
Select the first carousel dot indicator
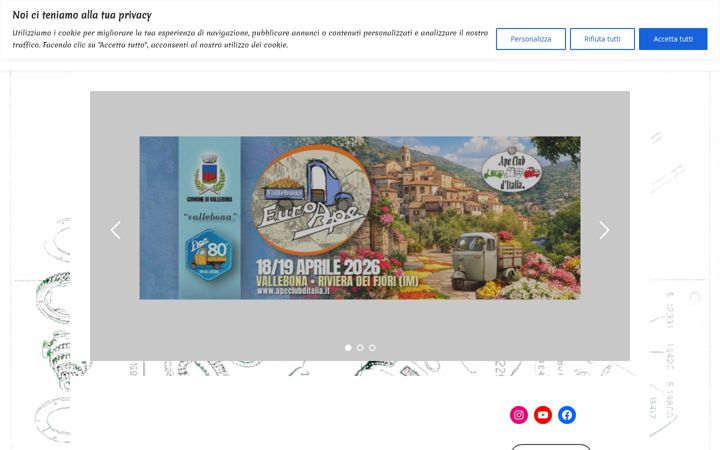pos(348,348)
